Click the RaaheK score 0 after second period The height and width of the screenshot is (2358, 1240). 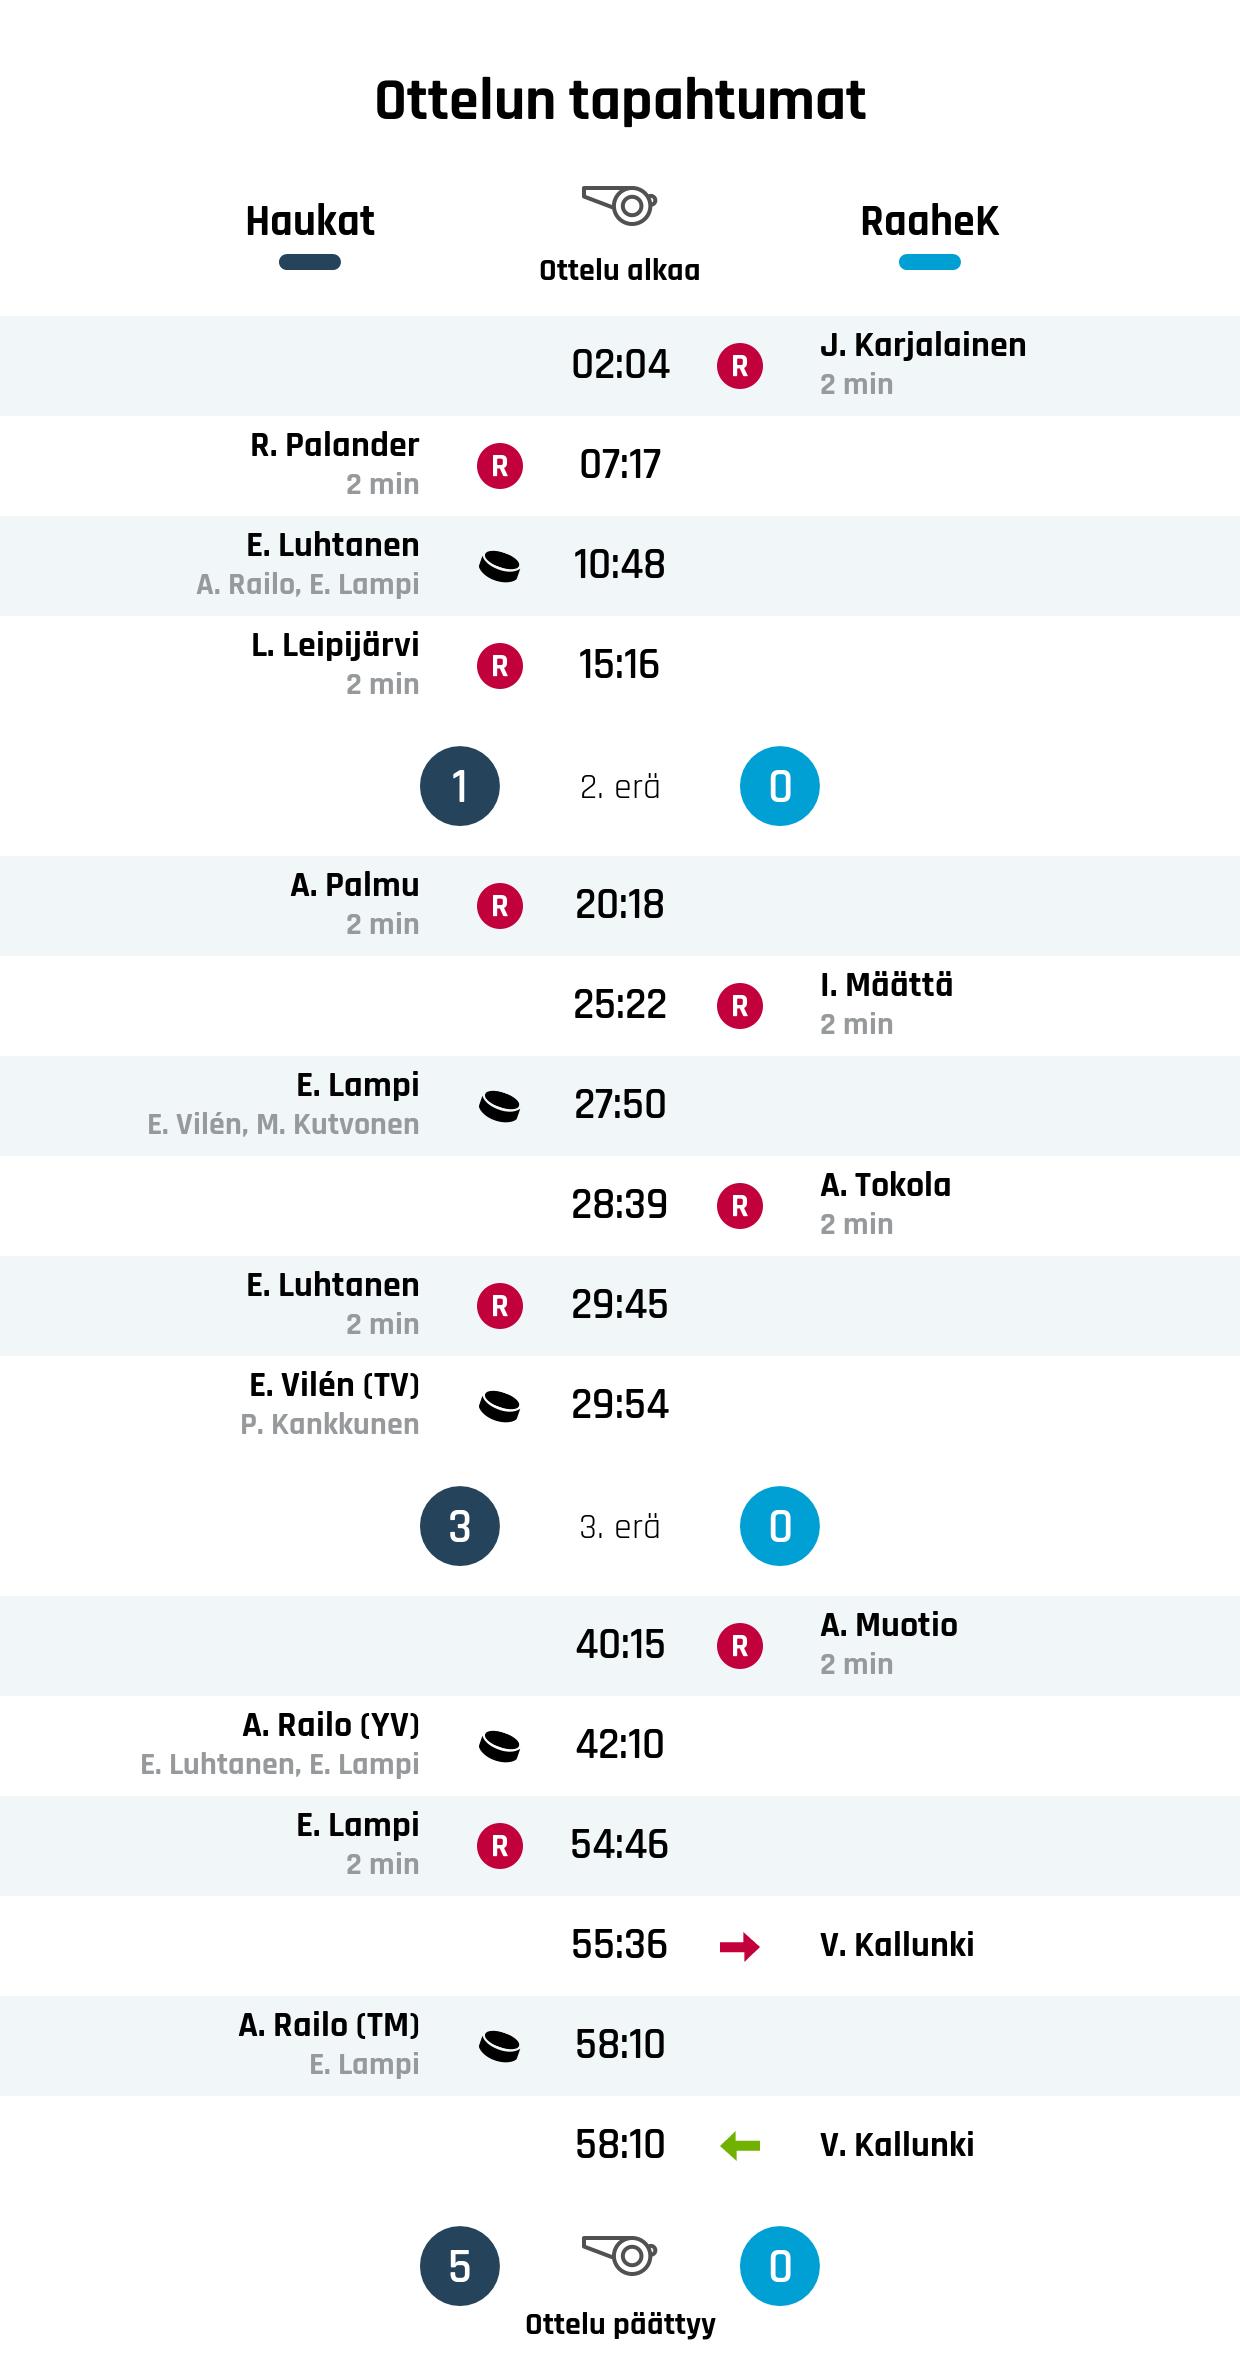(x=780, y=1526)
